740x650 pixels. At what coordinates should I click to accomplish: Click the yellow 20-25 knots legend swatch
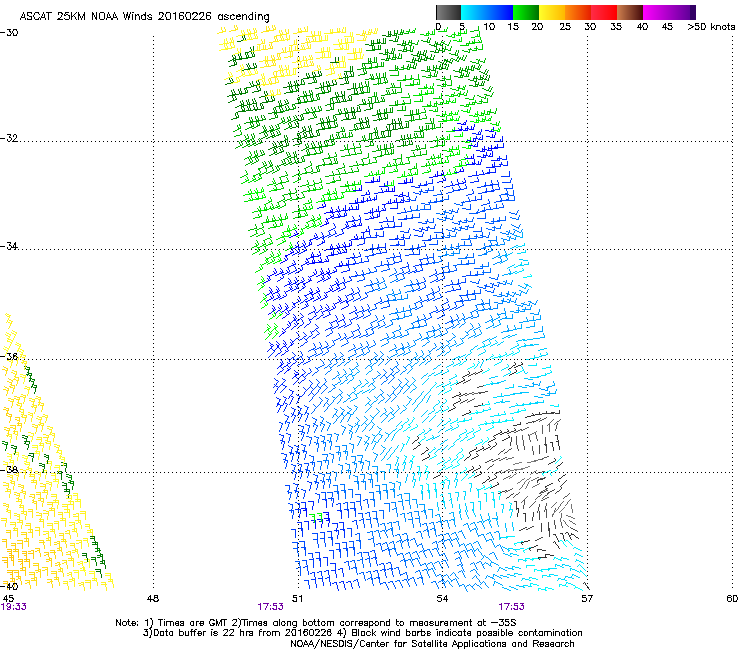point(552,12)
